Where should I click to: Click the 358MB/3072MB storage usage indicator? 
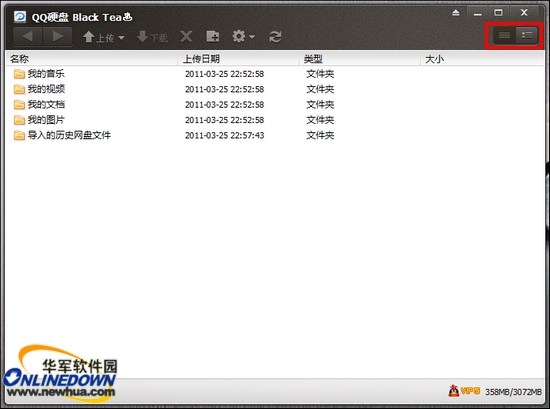514,391
